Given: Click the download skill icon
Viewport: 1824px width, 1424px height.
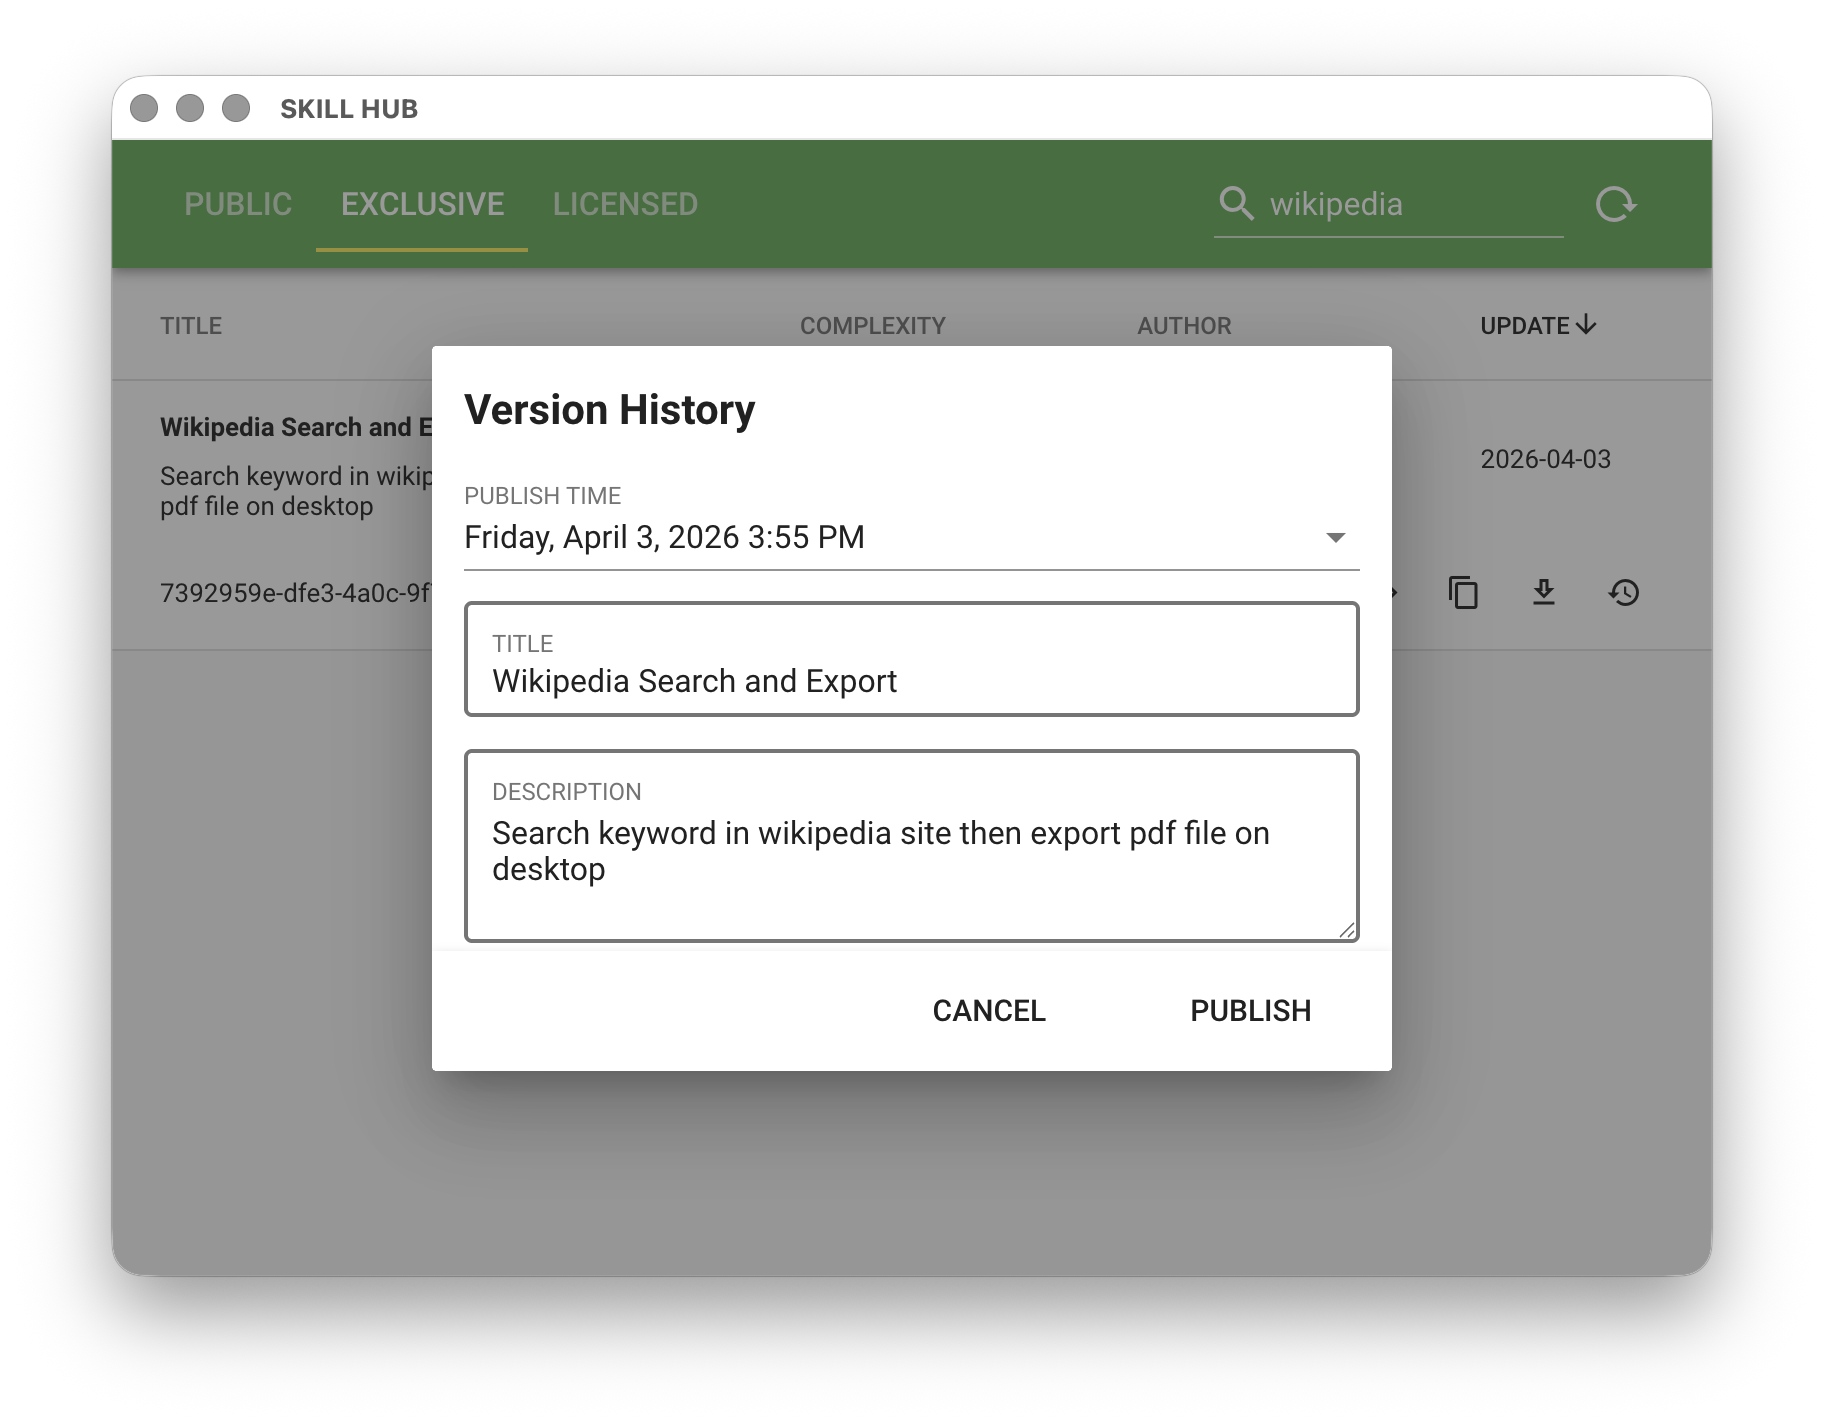Looking at the screenshot, I should [1543, 593].
